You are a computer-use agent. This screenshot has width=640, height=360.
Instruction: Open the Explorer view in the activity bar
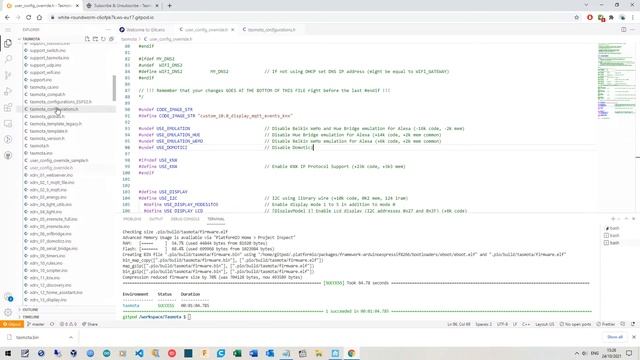[8, 43]
